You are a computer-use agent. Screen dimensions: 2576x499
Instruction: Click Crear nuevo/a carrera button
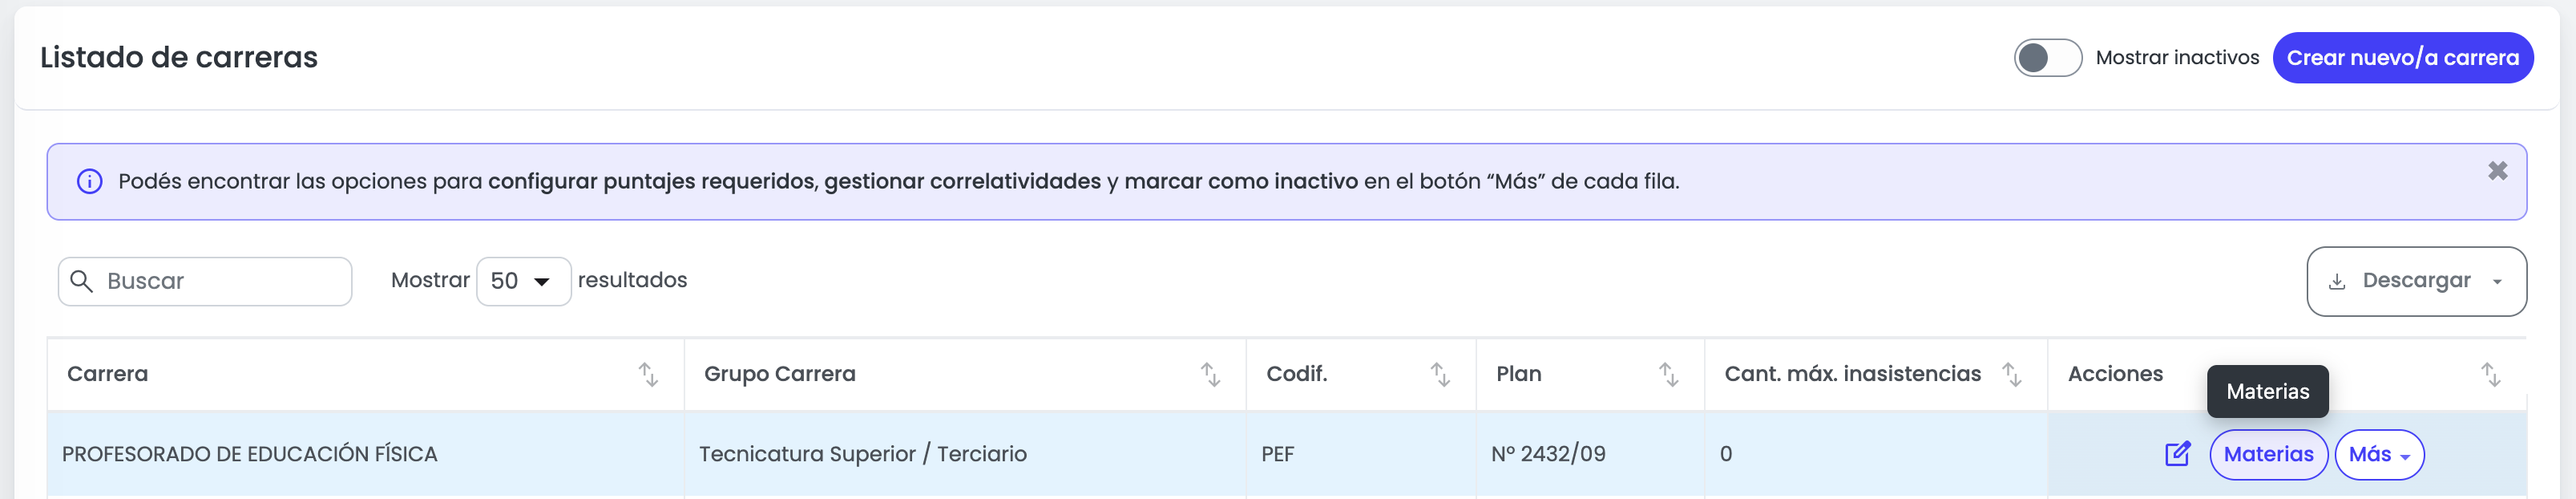pyautogui.click(x=2402, y=58)
